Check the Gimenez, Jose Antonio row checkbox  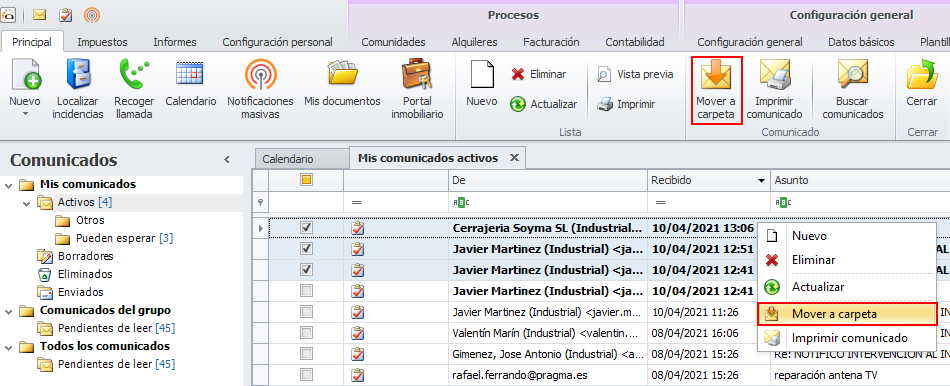pos(307,353)
